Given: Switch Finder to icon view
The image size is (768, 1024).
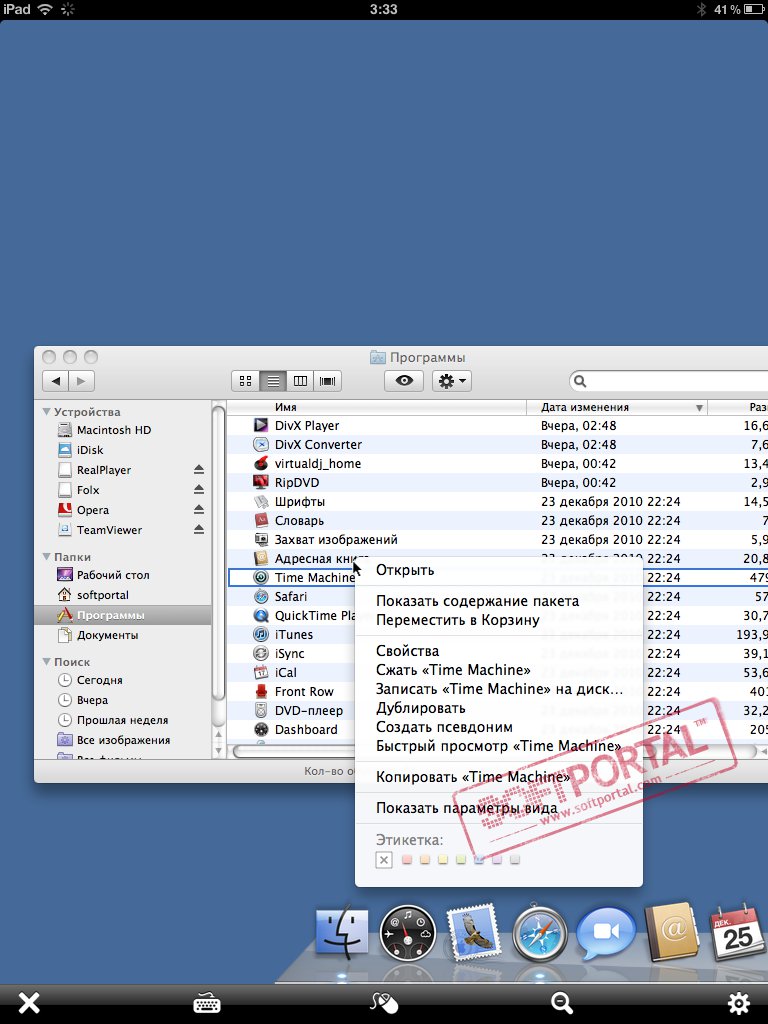Looking at the screenshot, I should (x=246, y=381).
